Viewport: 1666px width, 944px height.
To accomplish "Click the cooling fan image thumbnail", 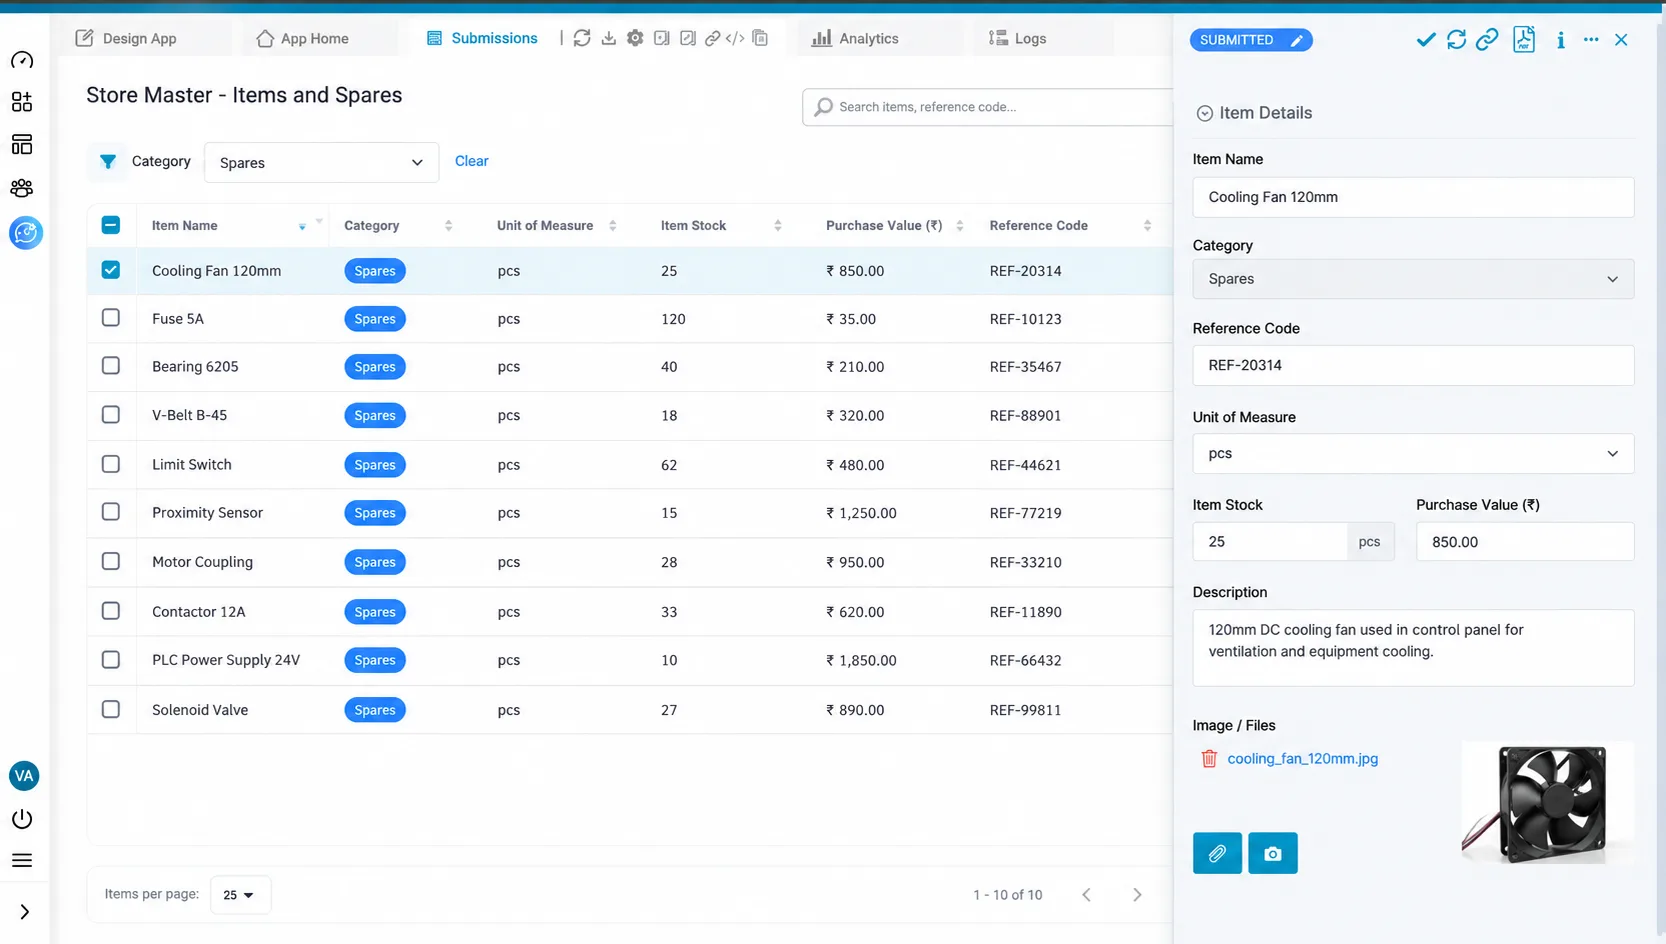I will click(1548, 803).
